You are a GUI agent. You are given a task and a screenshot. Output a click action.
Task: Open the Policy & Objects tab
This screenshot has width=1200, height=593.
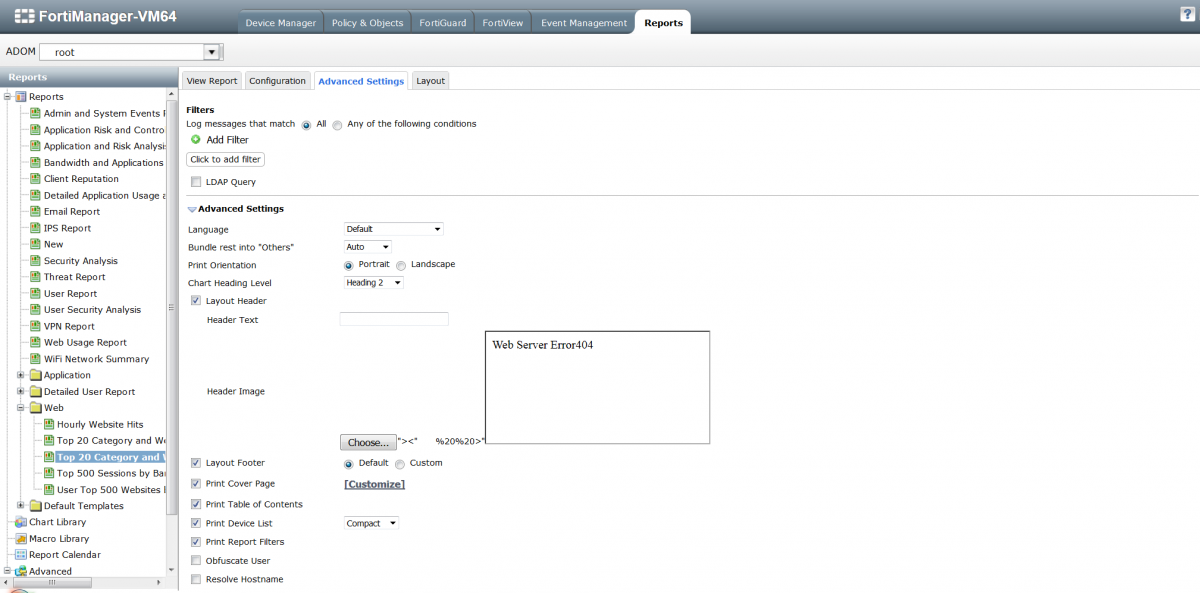[367, 23]
